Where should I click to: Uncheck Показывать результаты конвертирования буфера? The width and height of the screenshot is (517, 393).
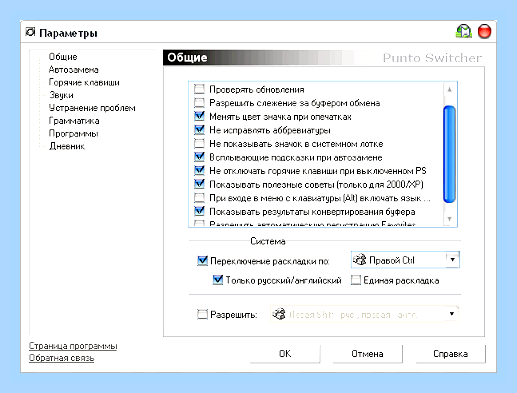click(199, 211)
